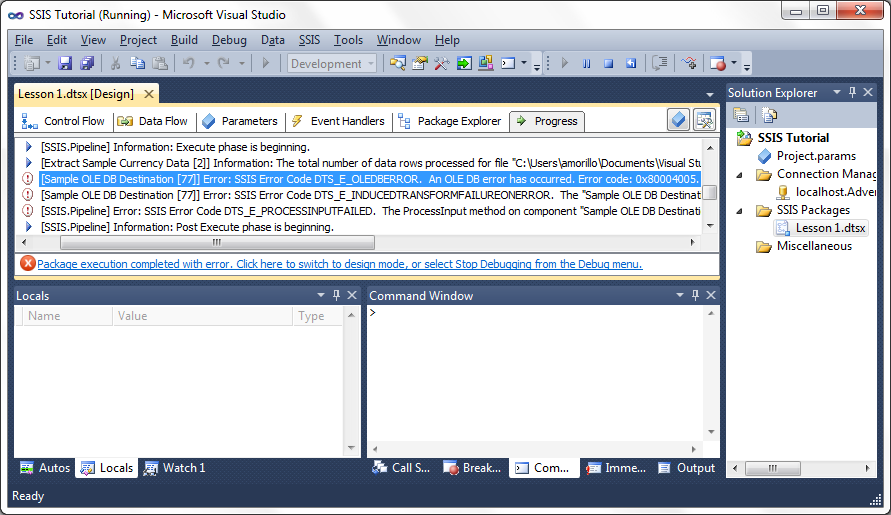Click the Show All Files icon in Solution Explorer

[x=769, y=115]
